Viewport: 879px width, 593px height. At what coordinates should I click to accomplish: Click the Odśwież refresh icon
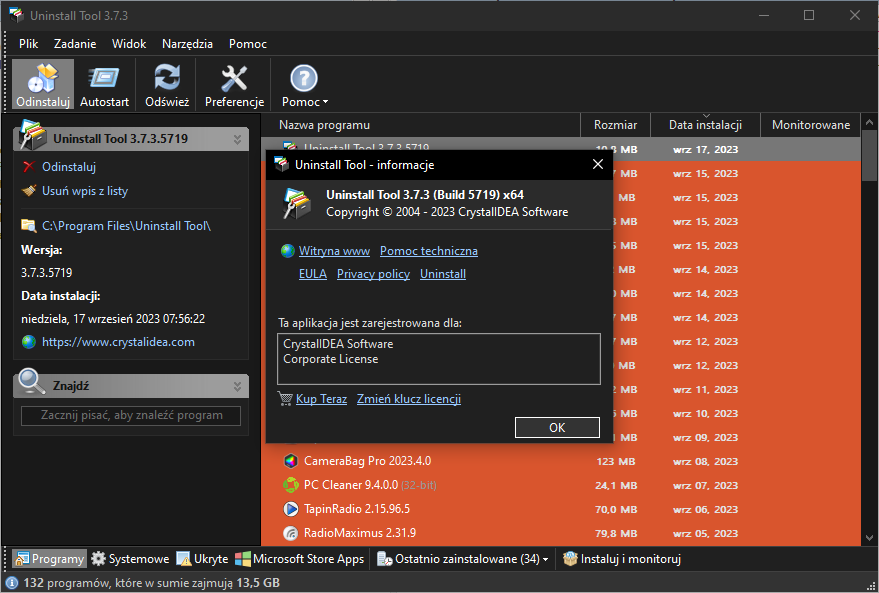167,85
